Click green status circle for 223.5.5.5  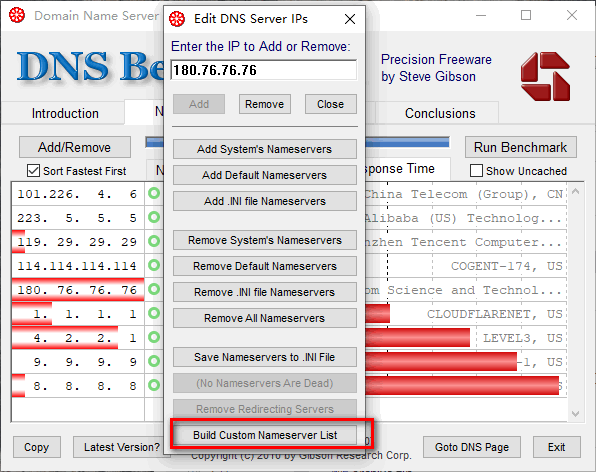154,217
